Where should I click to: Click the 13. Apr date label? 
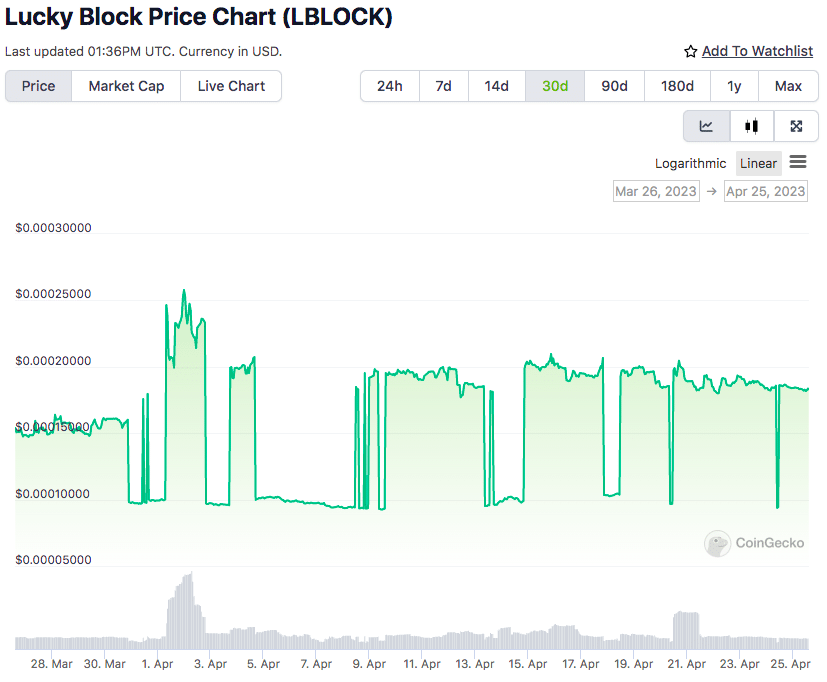click(475, 664)
